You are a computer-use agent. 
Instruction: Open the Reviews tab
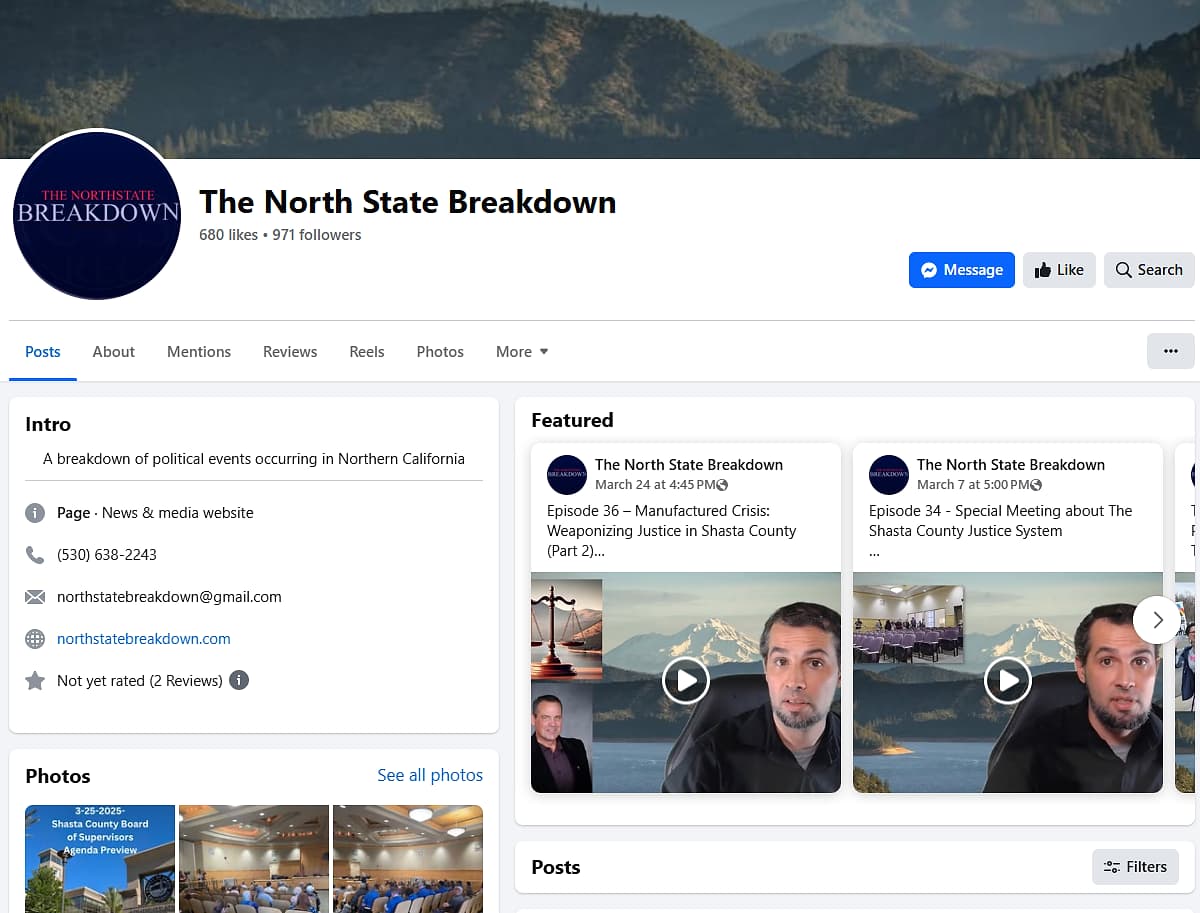click(x=290, y=352)
